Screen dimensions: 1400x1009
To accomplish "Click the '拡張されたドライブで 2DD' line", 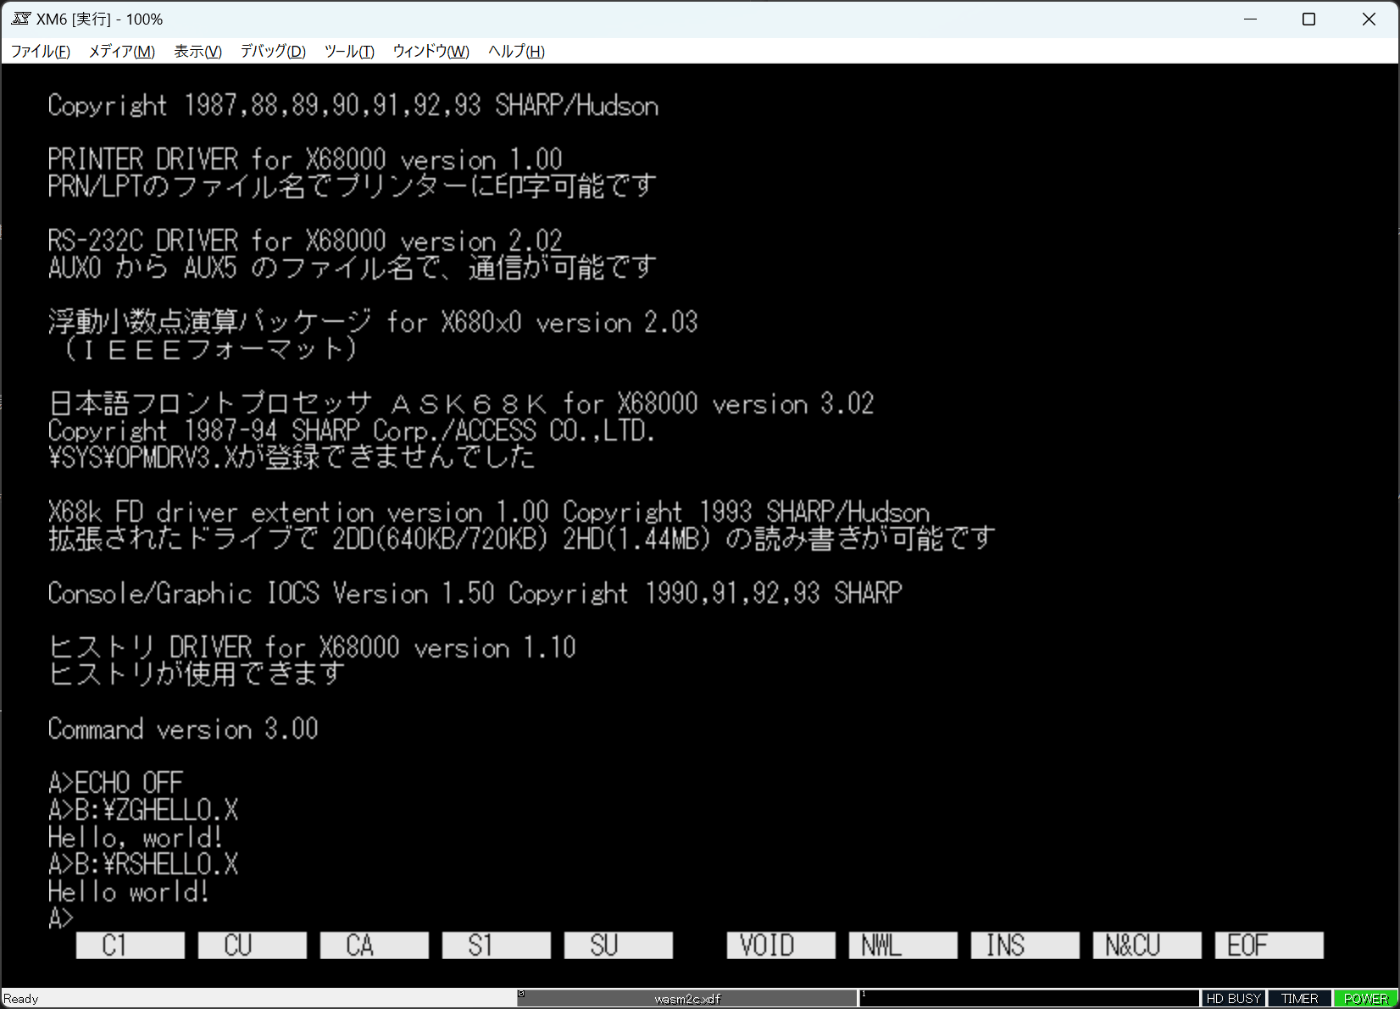I will tap(522, 539).
